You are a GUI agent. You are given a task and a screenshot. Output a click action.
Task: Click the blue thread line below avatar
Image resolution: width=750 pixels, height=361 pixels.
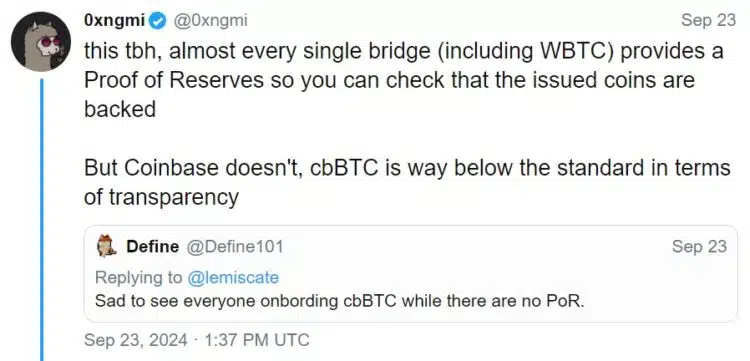point(42,220)
